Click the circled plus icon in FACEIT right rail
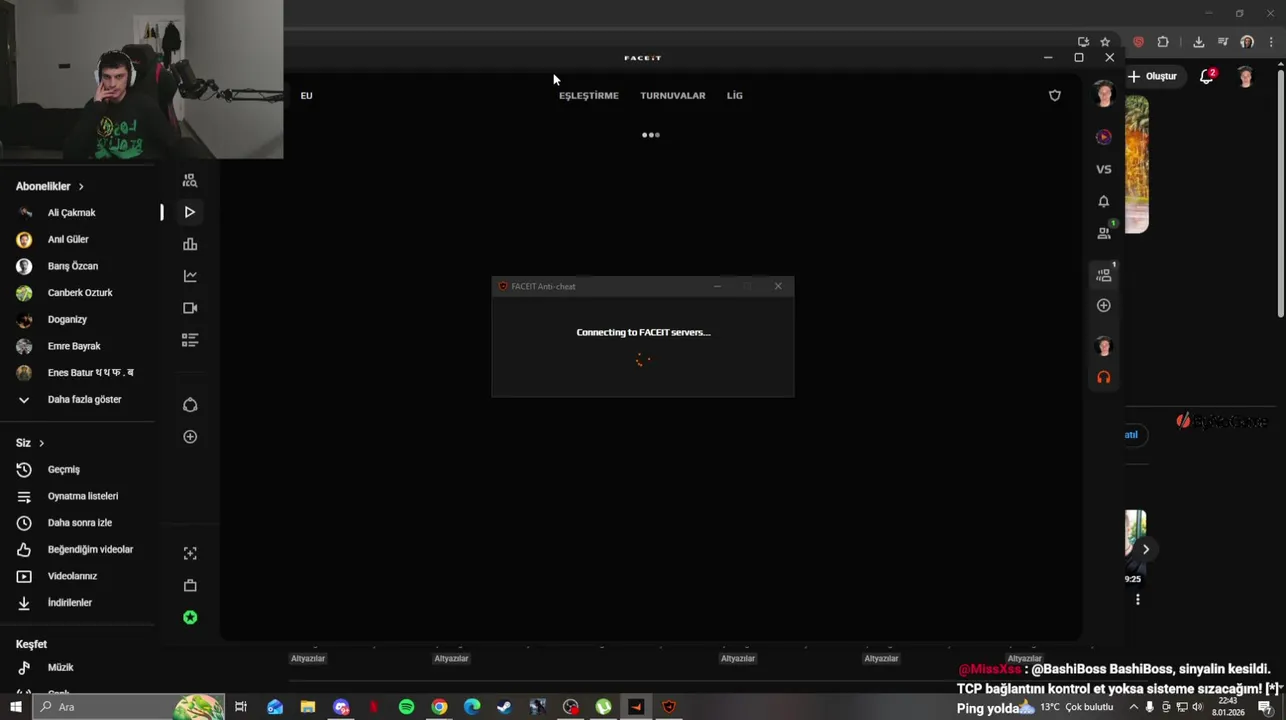The width and height of the screenshot is (1286, 720). [x=1104, y=305]
